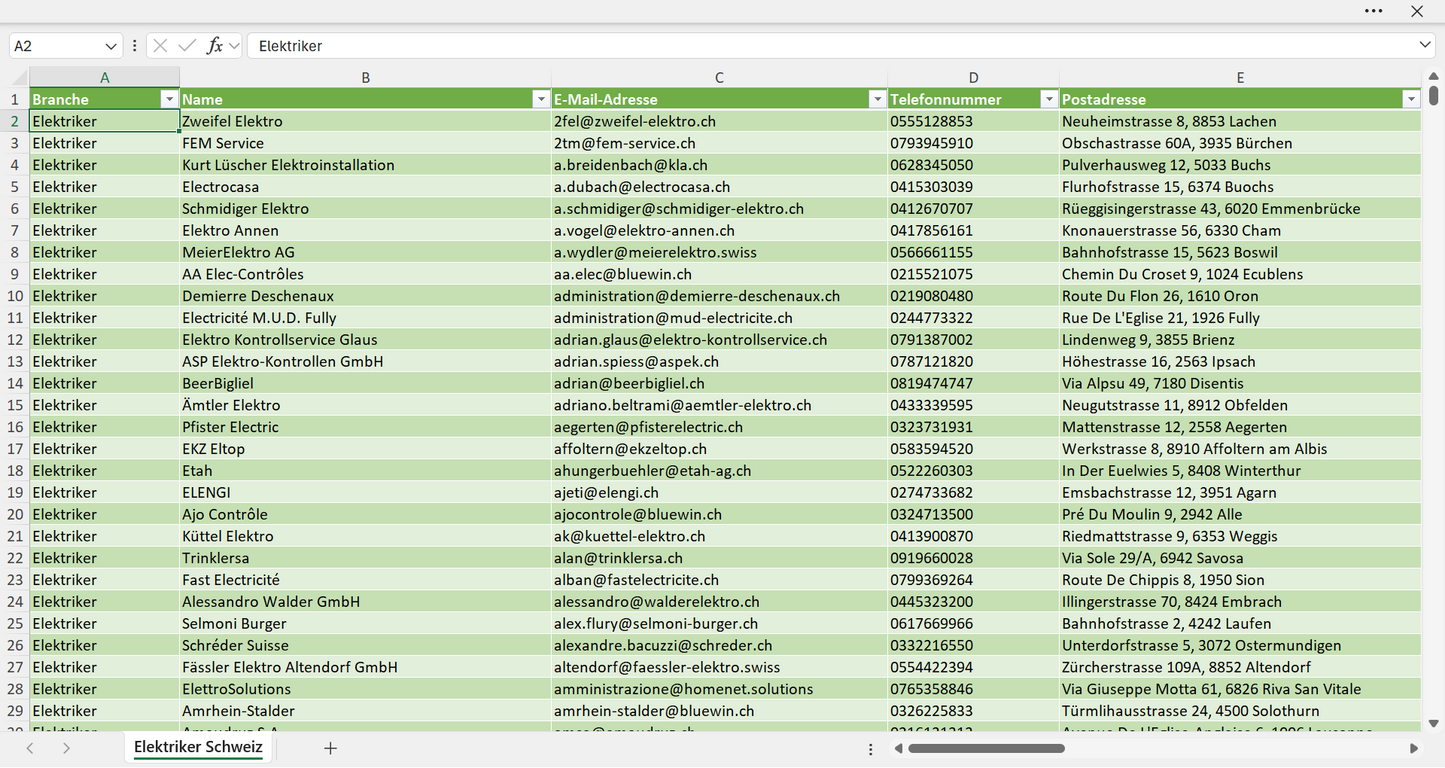Select phone number 0433339595
This screenshot has height=768, width=1445.
coord(973,405)
